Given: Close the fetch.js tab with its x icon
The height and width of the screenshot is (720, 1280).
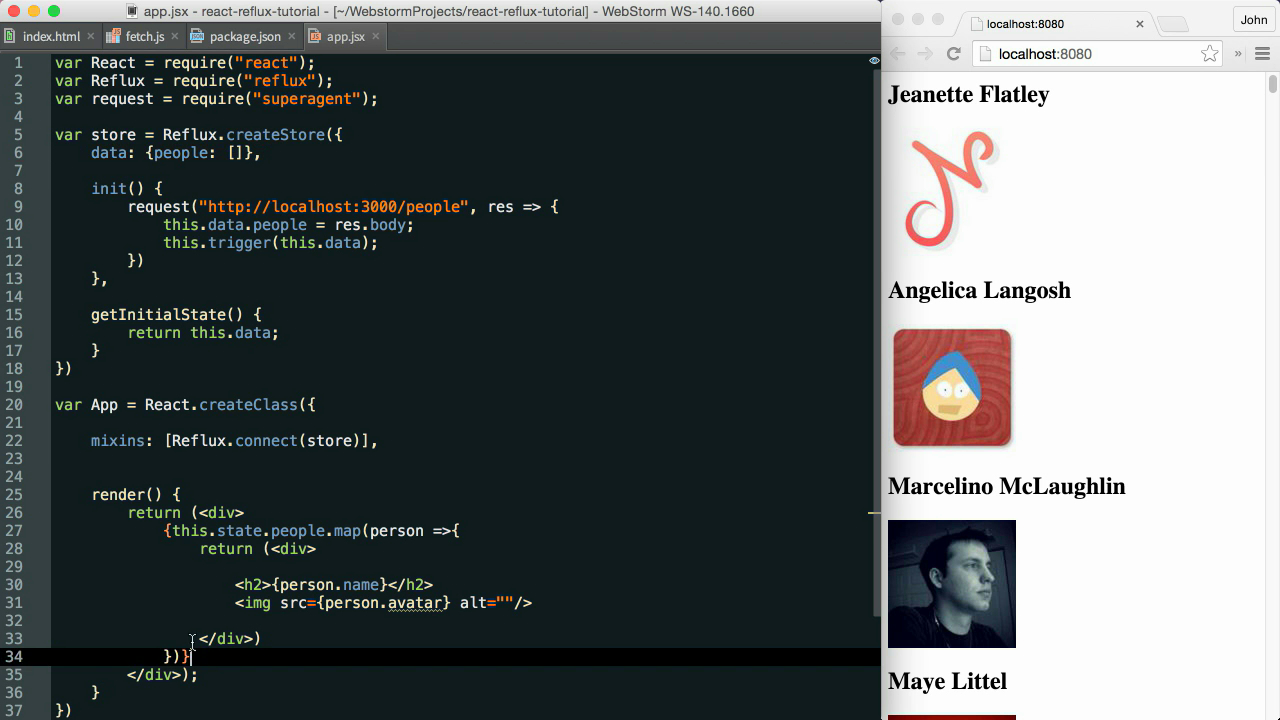Looking at the screenshot, I should pyautogui.click(x=174, y=36).
